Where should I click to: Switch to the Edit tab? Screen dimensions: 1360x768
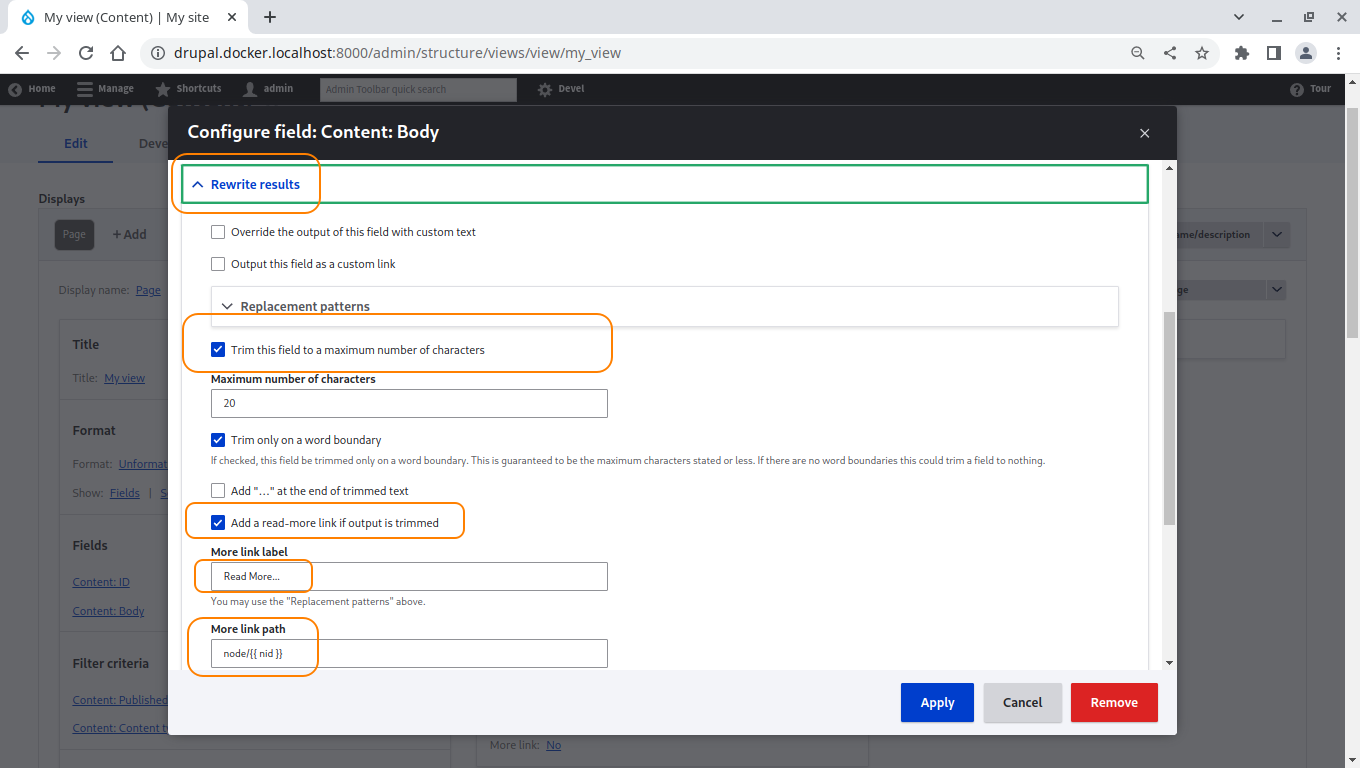75,143
